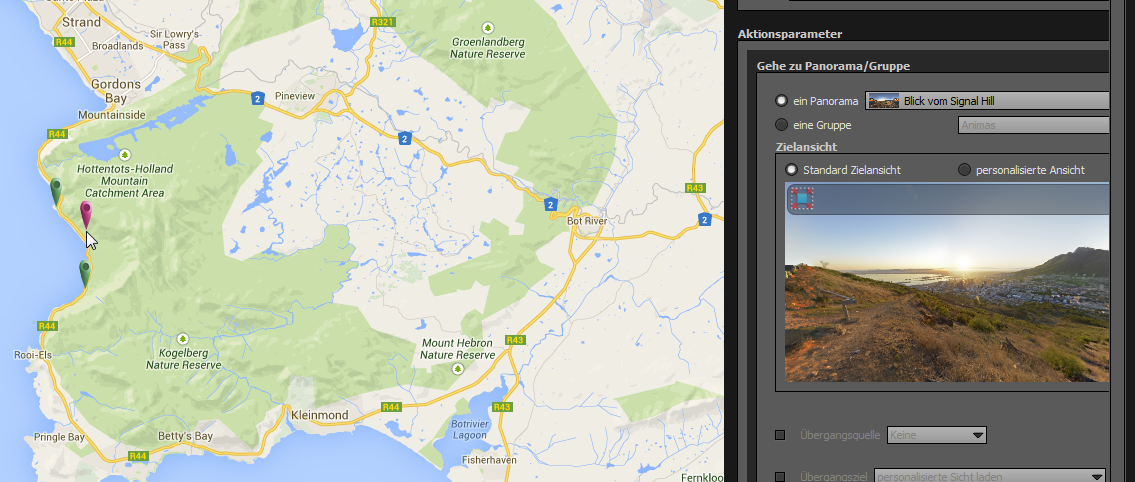Click the Mount Hebron Nature Reserve park icon
Viewport: 1135px width, 482px height.
[458, 368]
